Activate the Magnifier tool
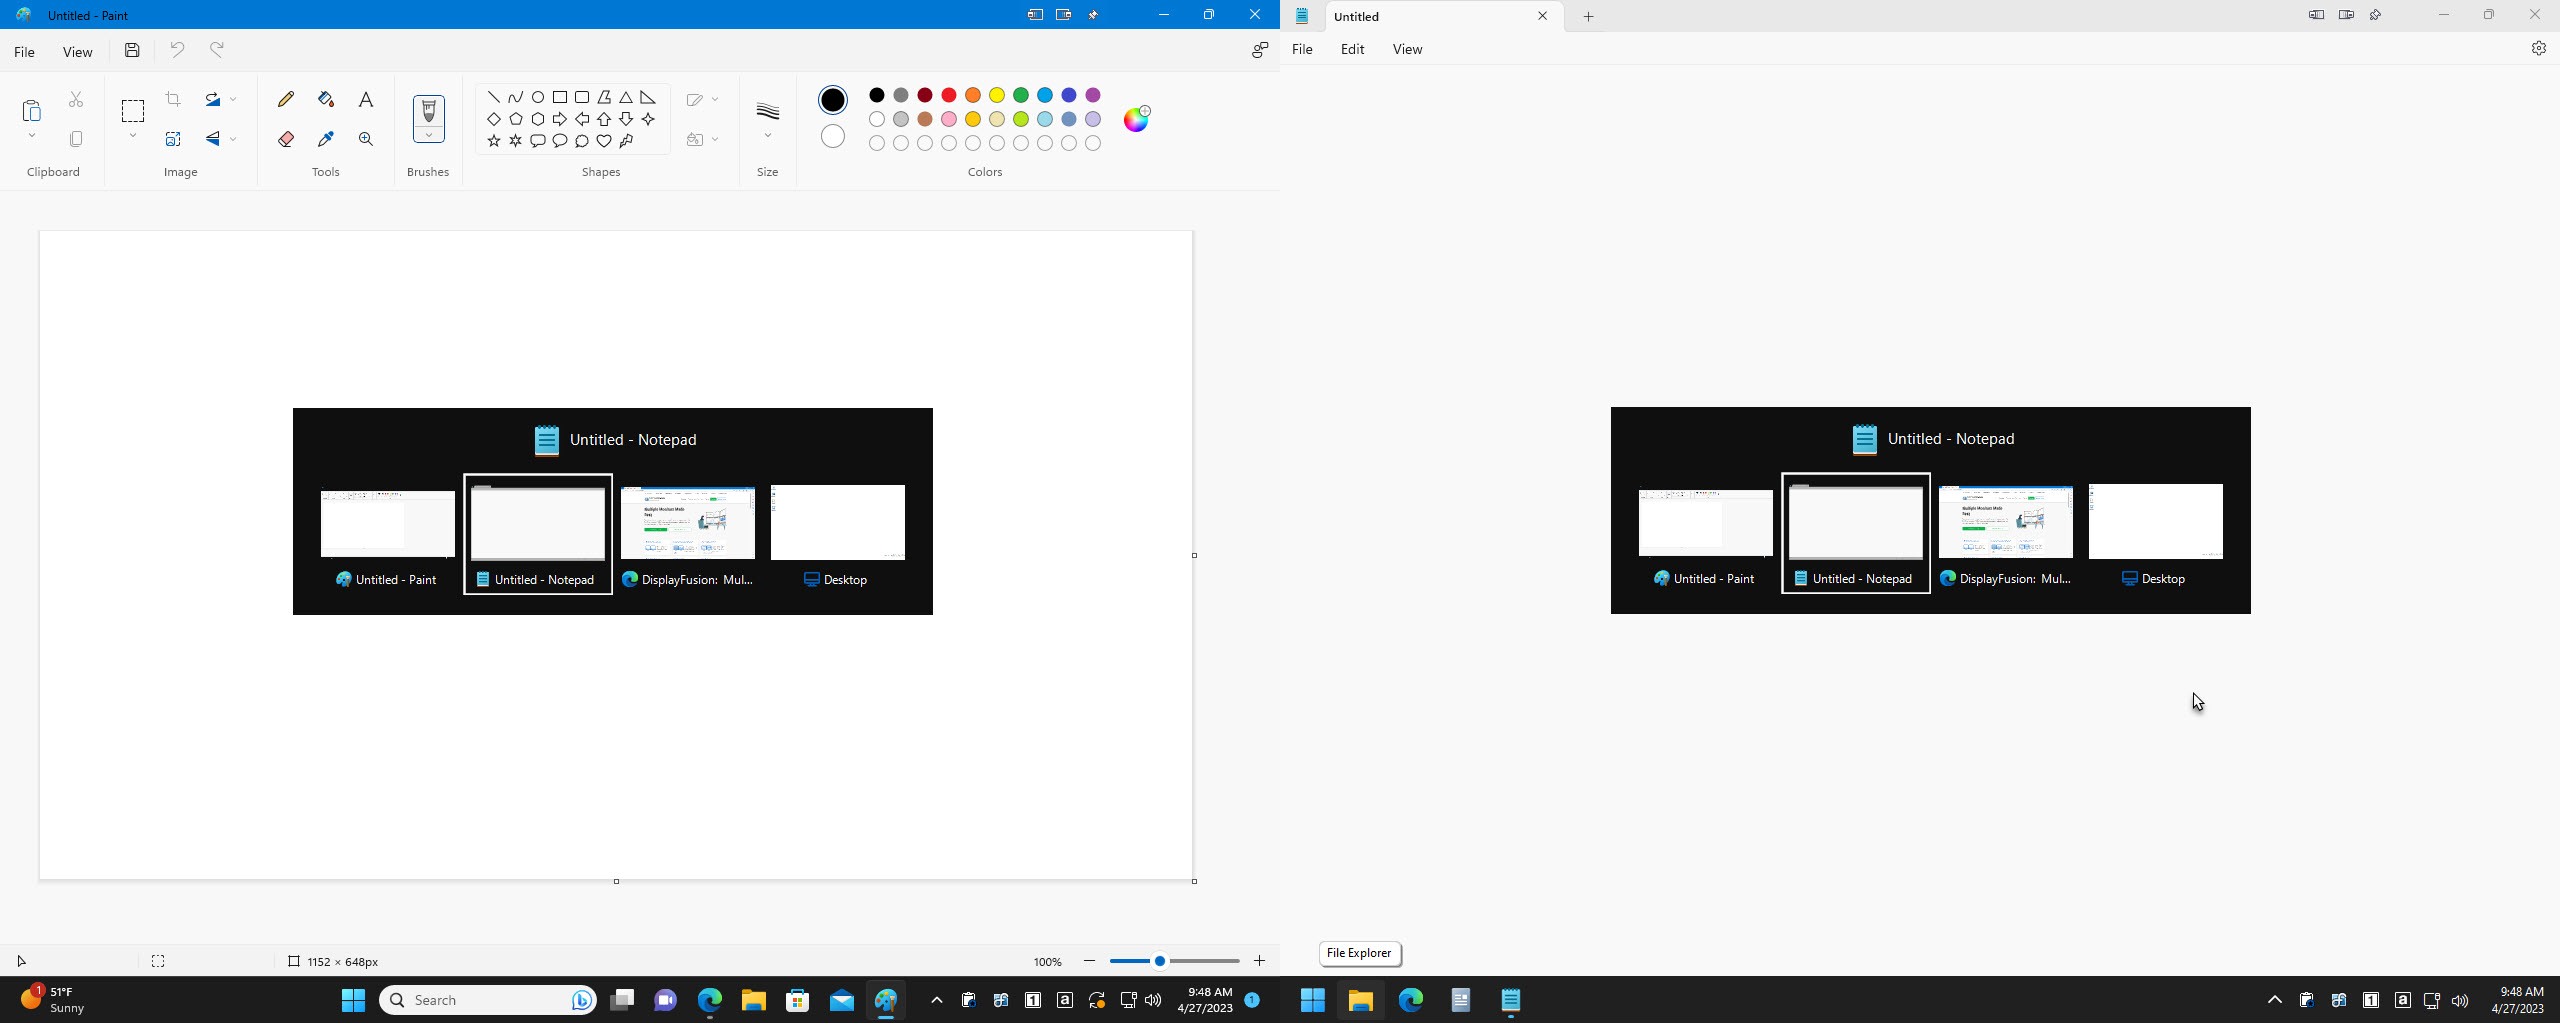The width and height of the screenshot is (2560, 1023). pos(366,139)
